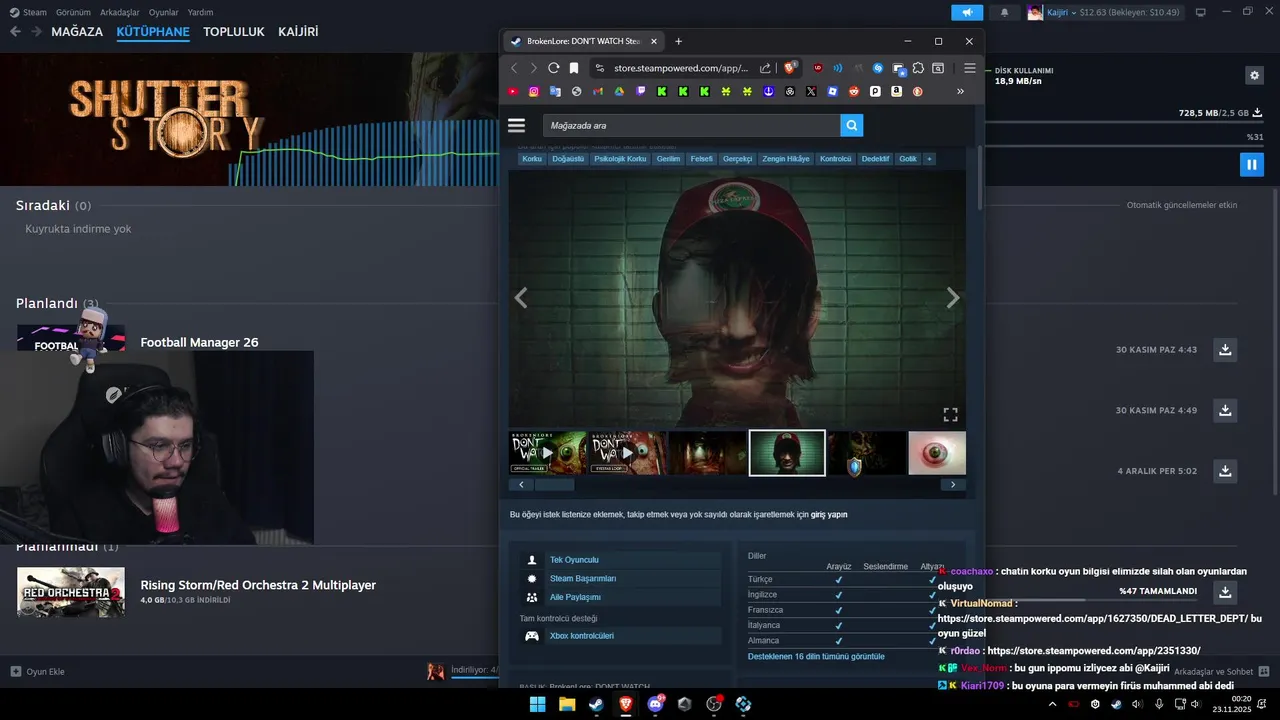Click in the Mağazada ara search field
The image size is (1280, 720).
pos(692,125)
